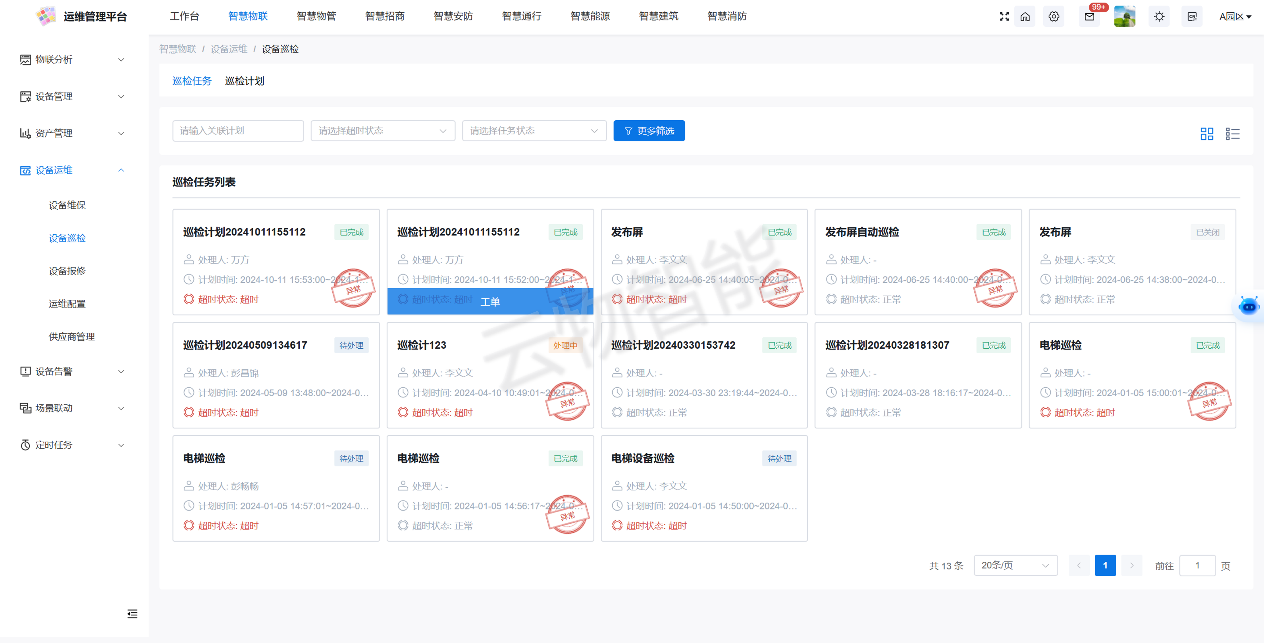Click the 设备告警 sidebar icon
1264x643 pixels.
[26, 371]
